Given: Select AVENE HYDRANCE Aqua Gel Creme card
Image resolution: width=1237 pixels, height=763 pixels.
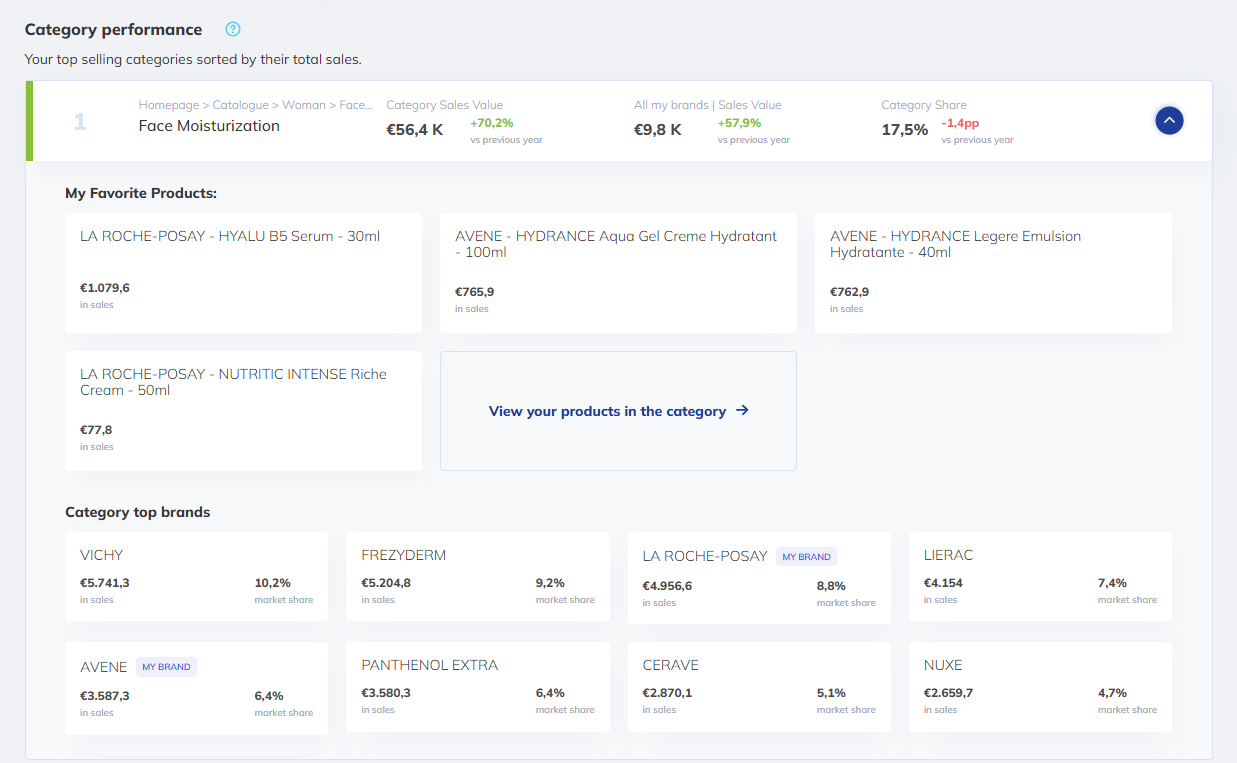Looking at the screenshot, I should click(x=618, y=272).
